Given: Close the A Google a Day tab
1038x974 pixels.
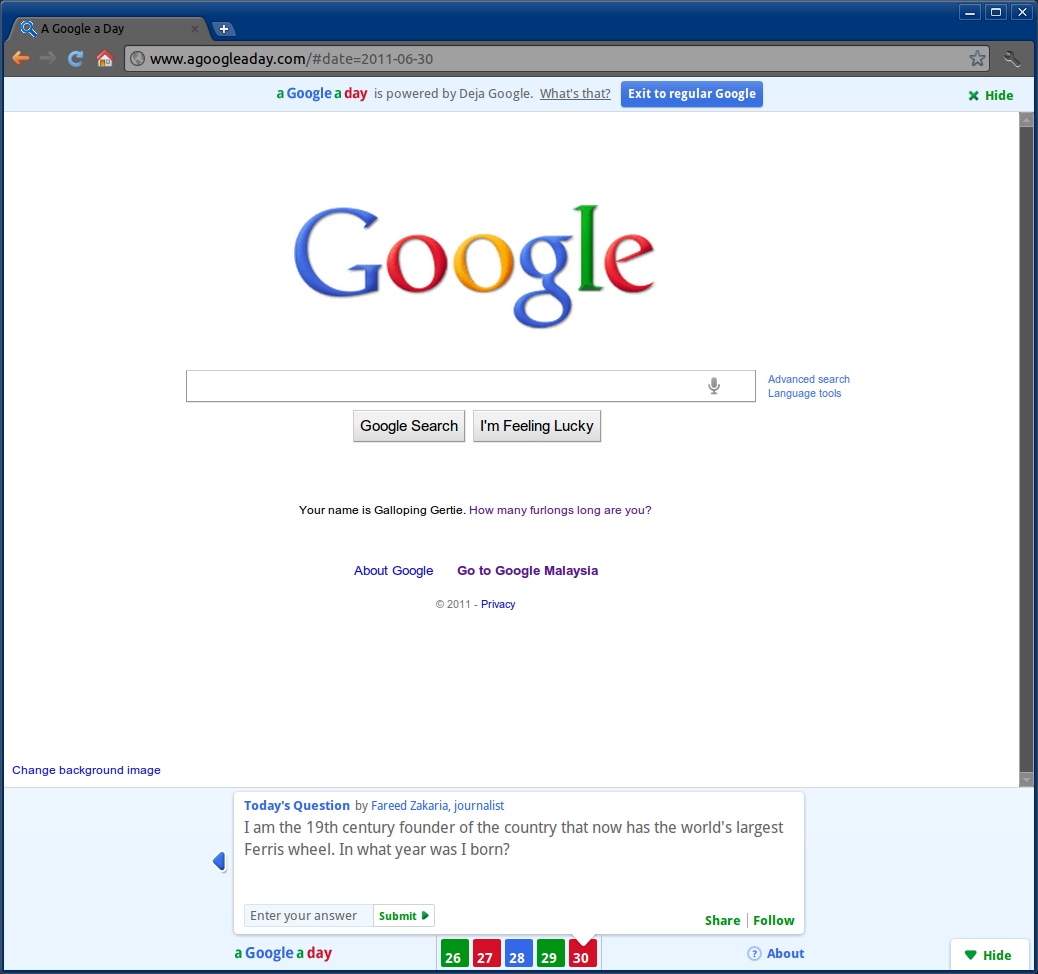Looking at the screenshot, I should tap(195, 28).
